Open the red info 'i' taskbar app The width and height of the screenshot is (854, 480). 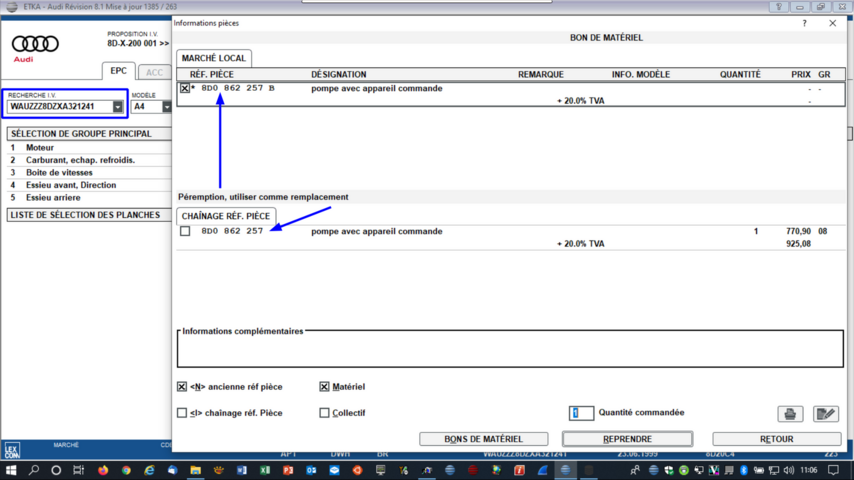519,470
